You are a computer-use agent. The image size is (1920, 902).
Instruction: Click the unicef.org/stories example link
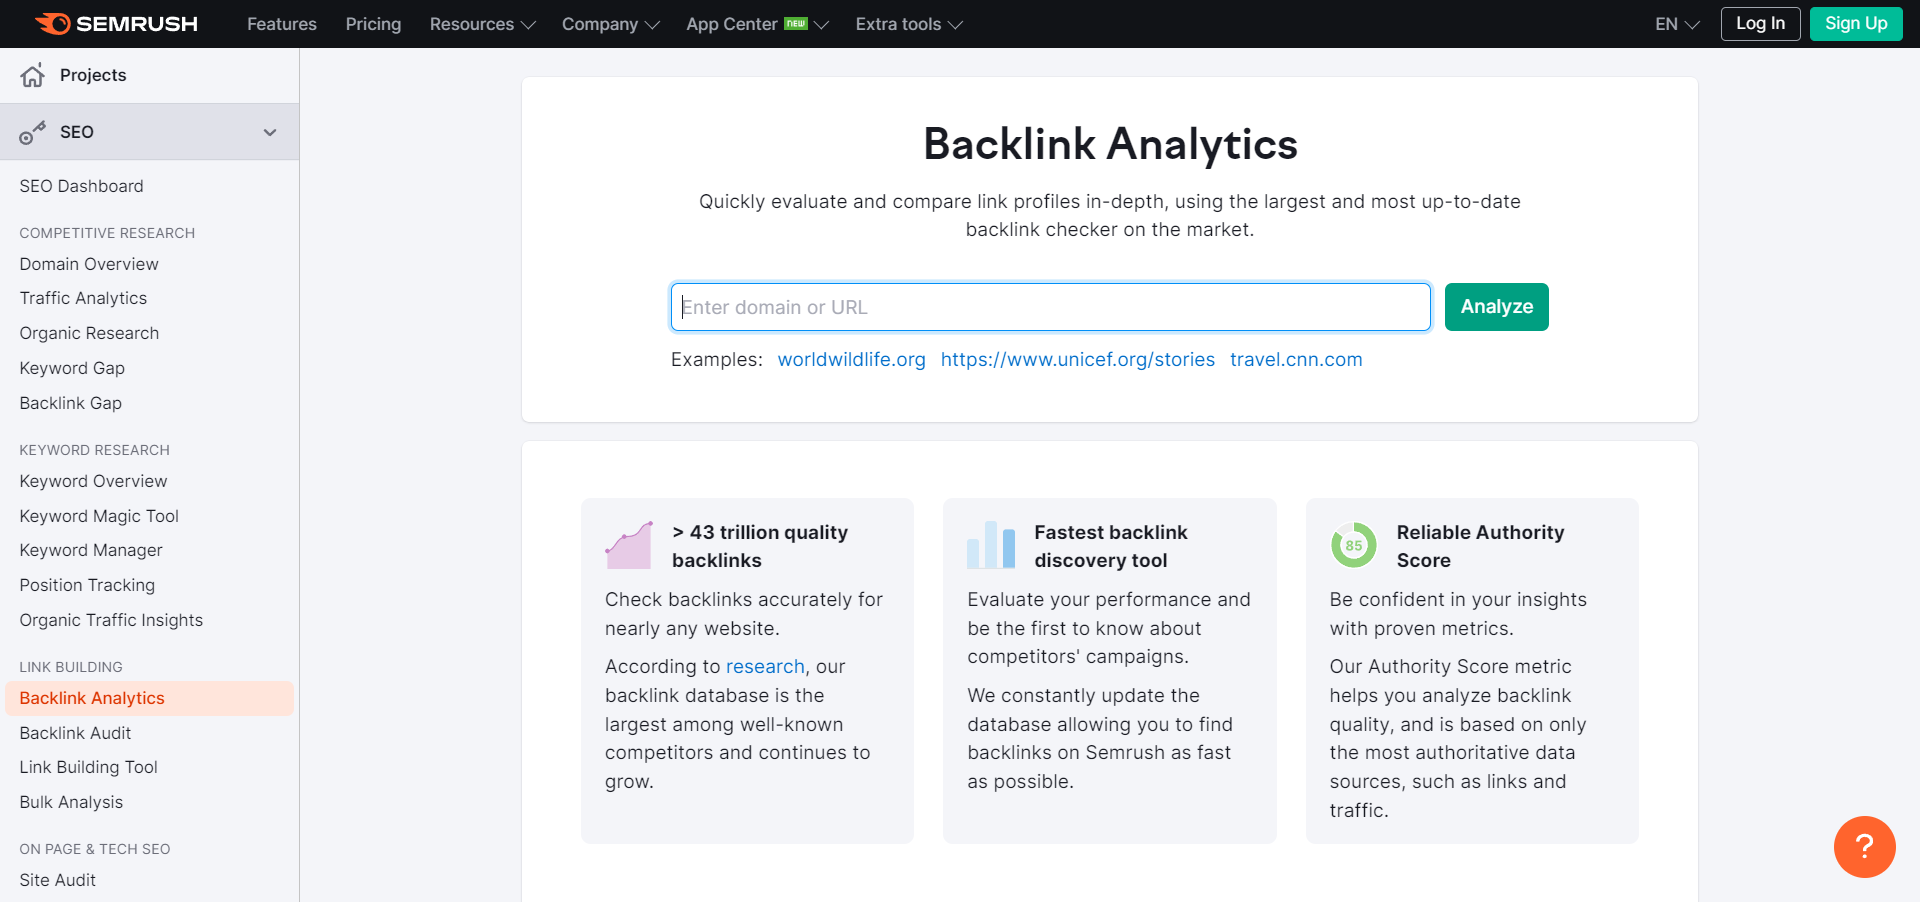1077,360
